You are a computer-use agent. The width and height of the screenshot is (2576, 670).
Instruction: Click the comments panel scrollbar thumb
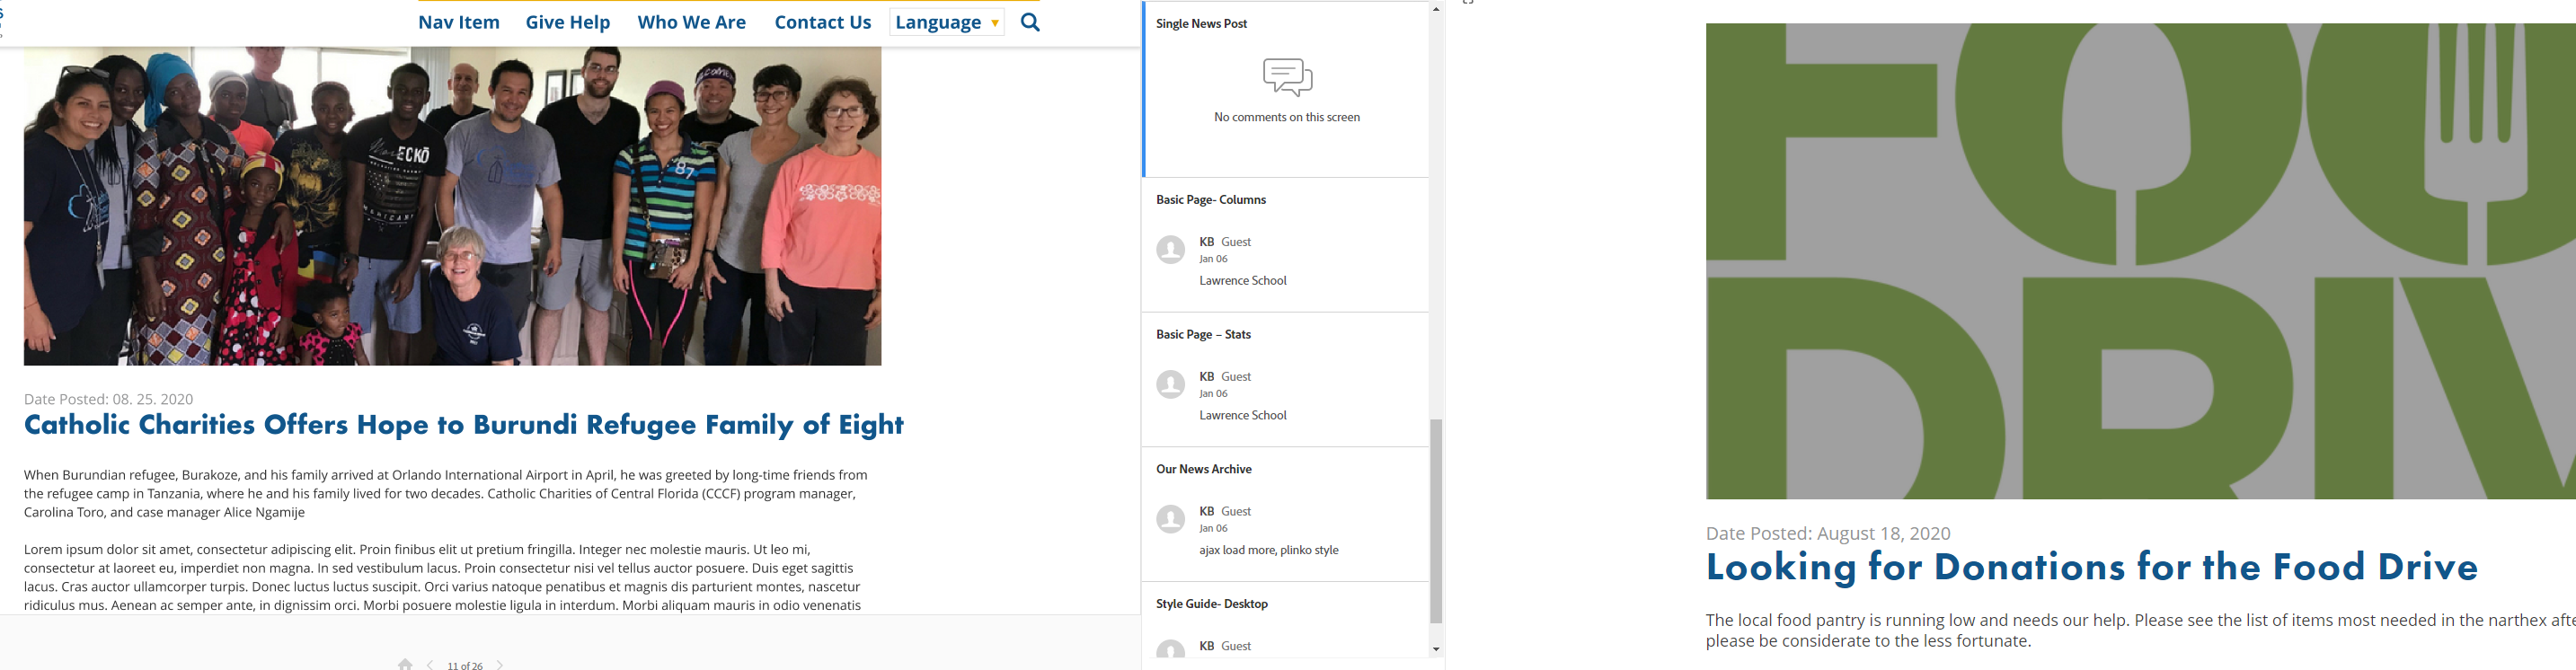[1436, 520]
